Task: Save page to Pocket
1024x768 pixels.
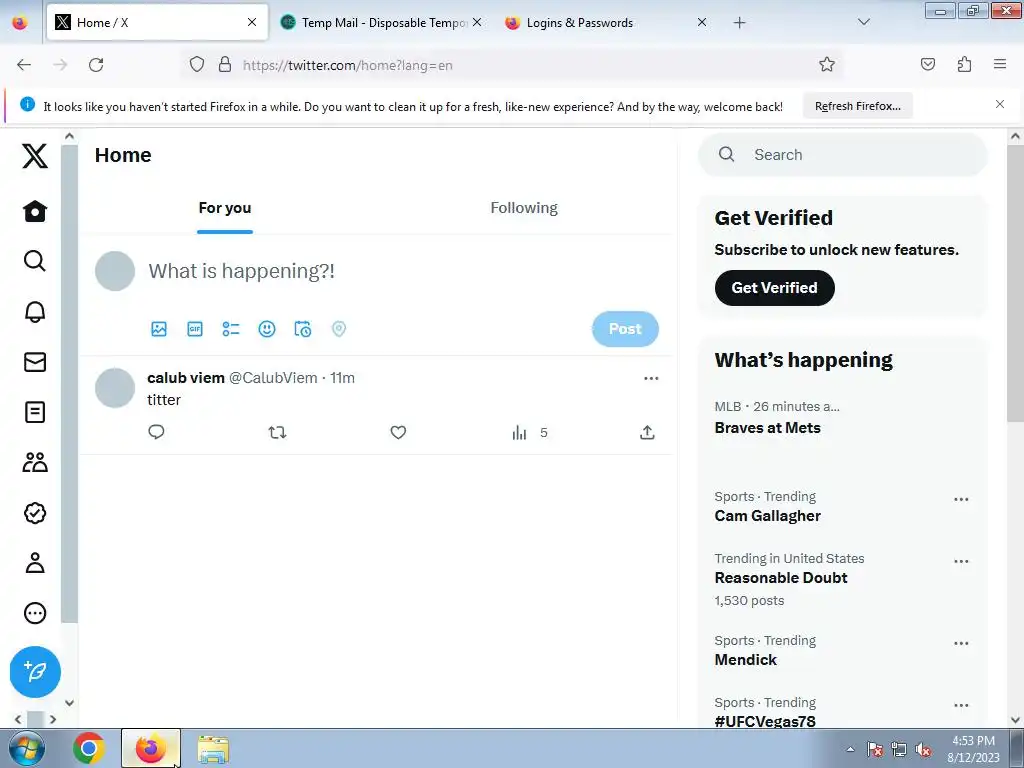Action: [927, 64]
